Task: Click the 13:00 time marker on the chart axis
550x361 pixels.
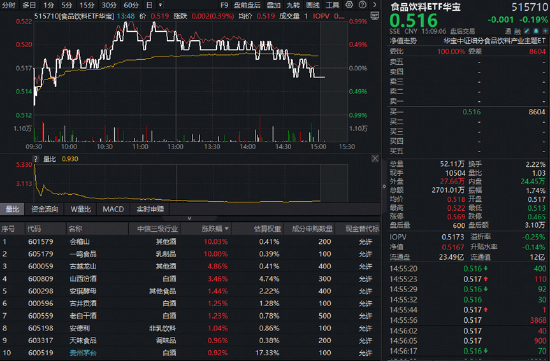Action: 175,146
